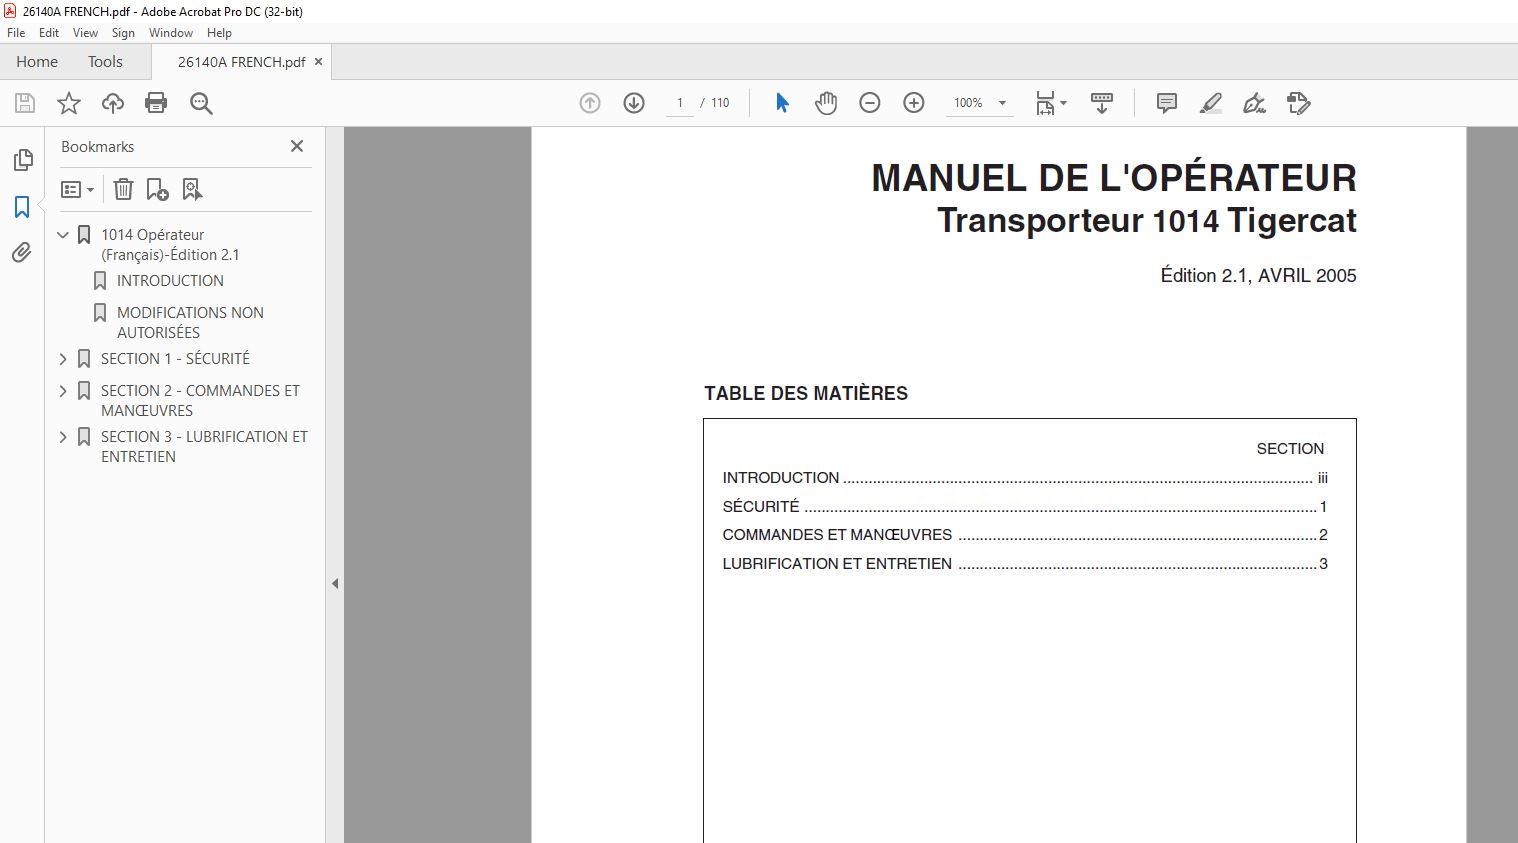Screen dimensions: 1518x843
Task: Collapse the 1014 Opérateur bookmark
Action: tap(63, 235)
